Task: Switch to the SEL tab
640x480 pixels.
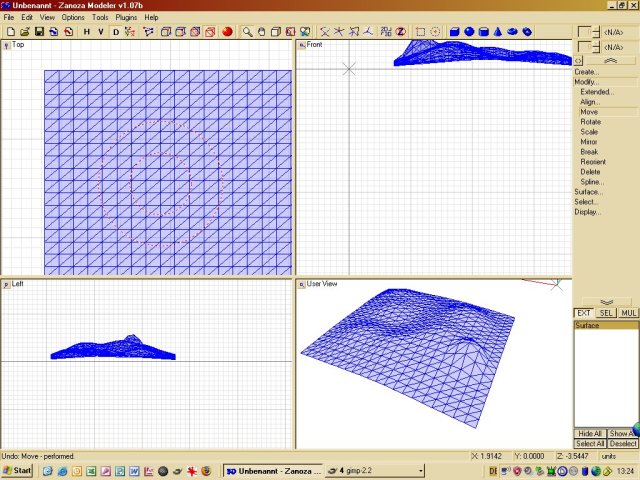Action: pos(606,313)
